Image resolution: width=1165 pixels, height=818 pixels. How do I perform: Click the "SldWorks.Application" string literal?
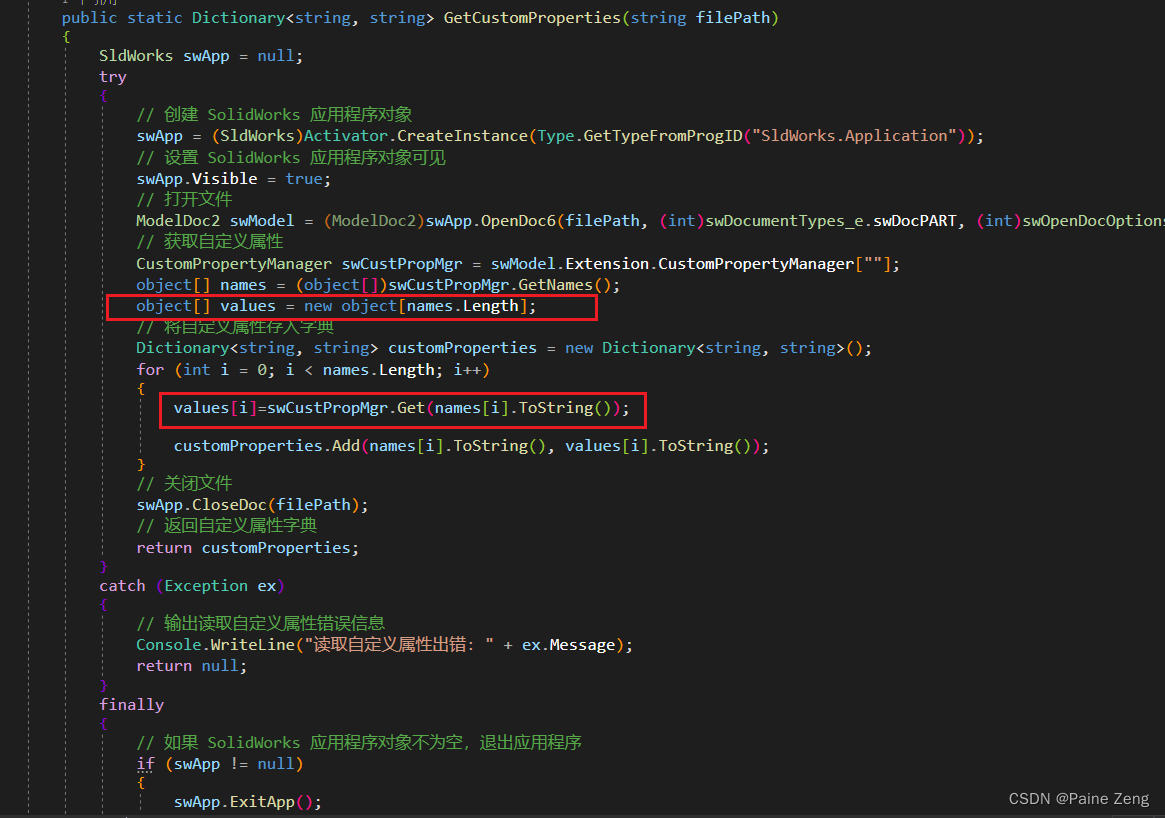tap(854, 136)
